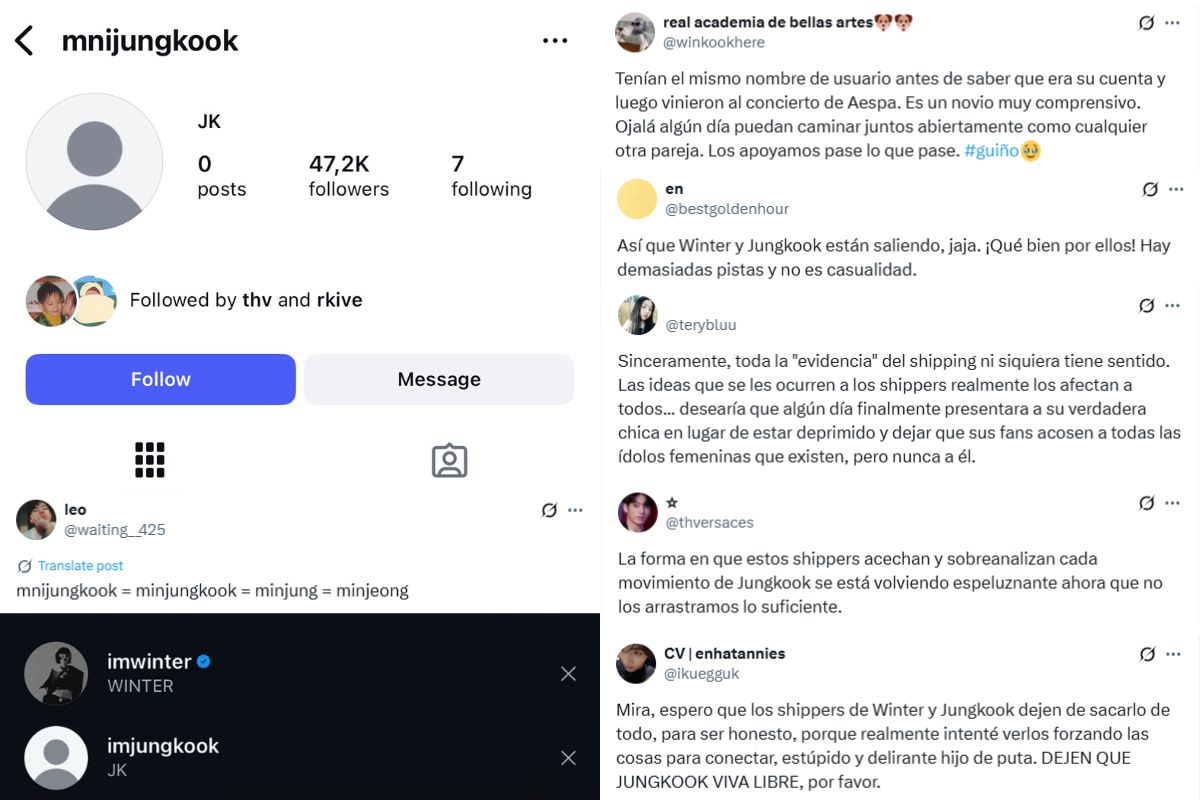Open thv from followed-by line

[257, 300]
